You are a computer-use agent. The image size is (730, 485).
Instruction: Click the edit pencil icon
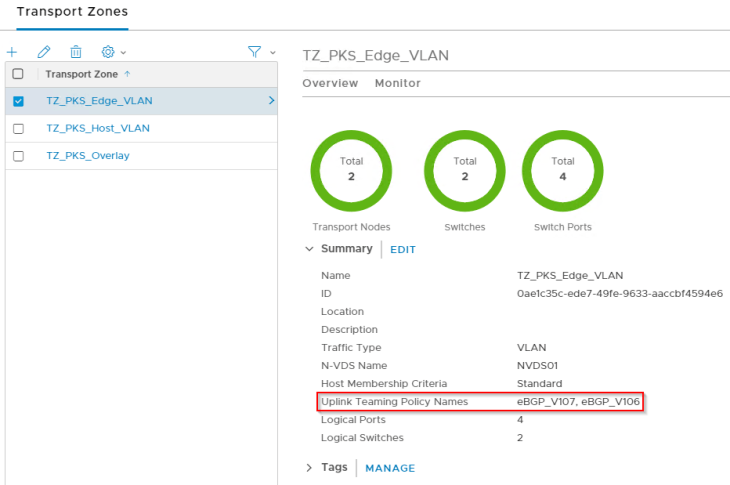click(44, 52)
